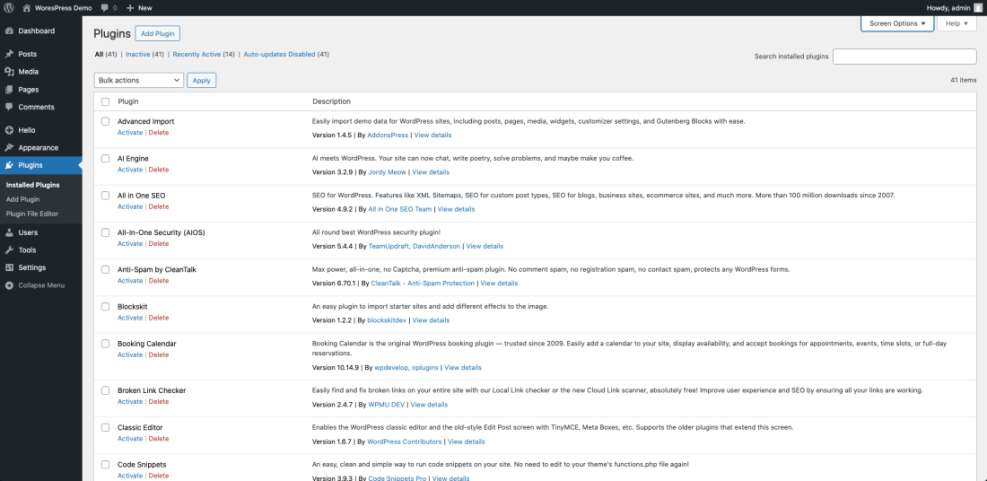The height and width of the screenshot is (481, 987).
Task: Click the Tools wrench icon
Action: [9, 250]
